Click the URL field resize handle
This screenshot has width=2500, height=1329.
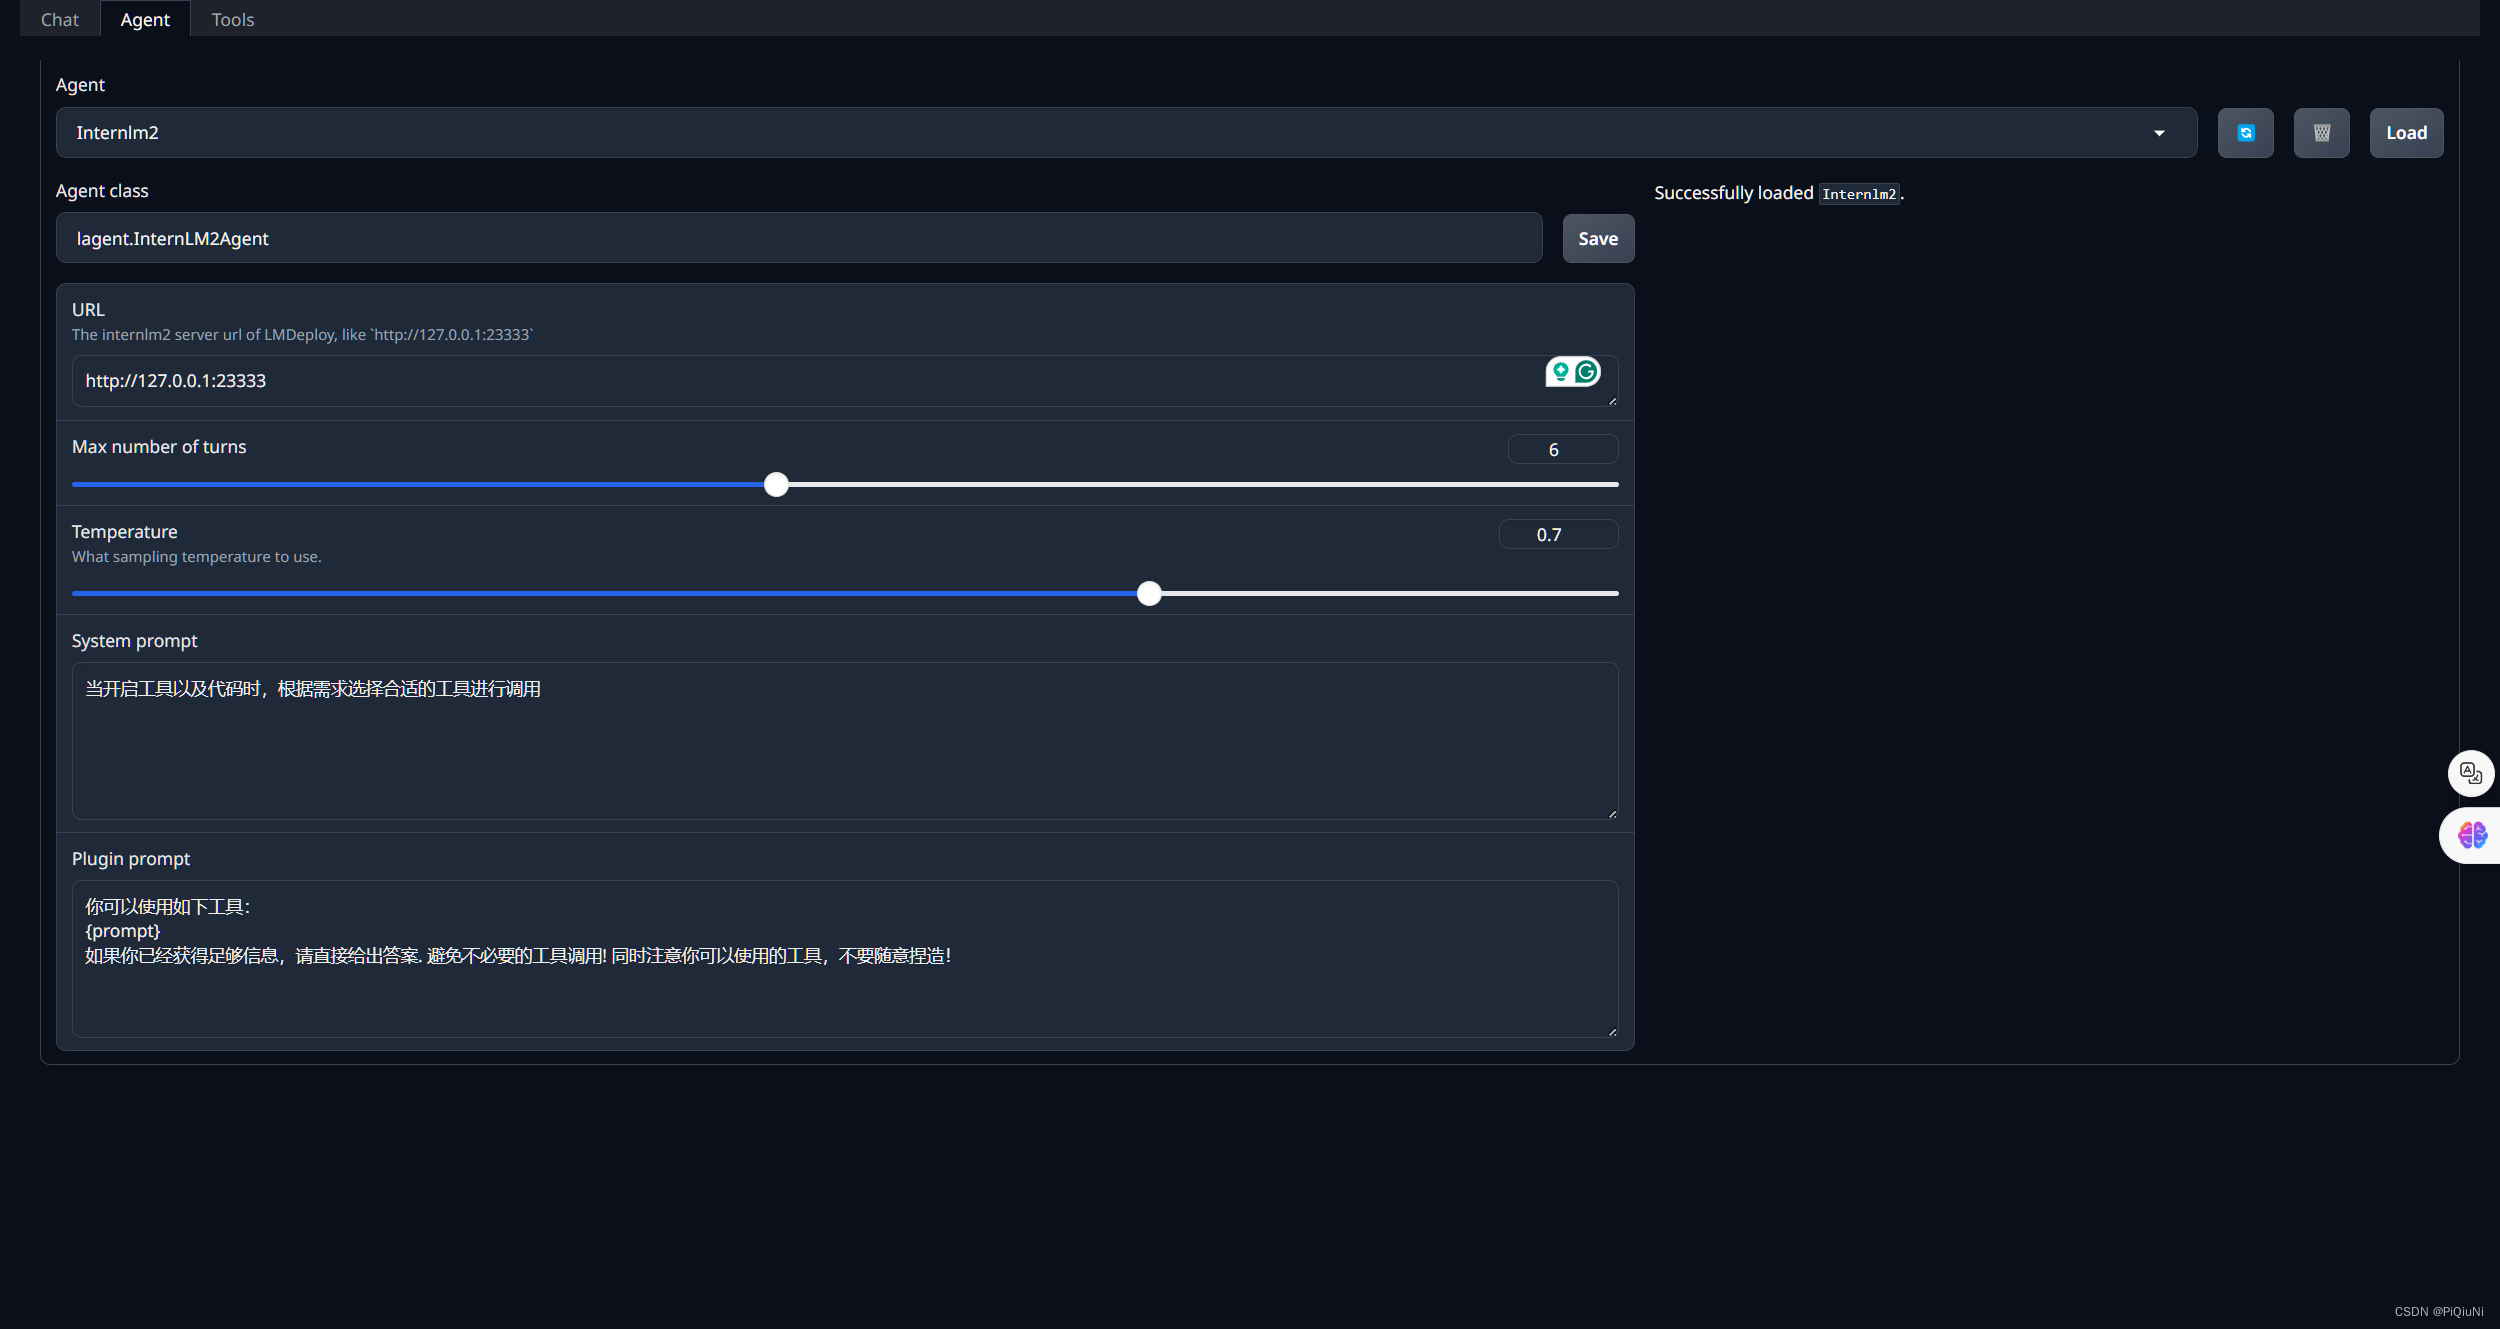(x=1612, y=401)
